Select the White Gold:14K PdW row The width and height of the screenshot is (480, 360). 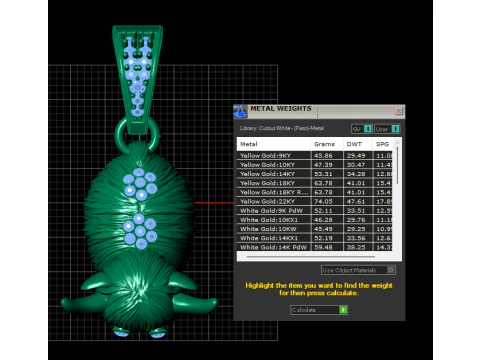[x=315, y=247]
